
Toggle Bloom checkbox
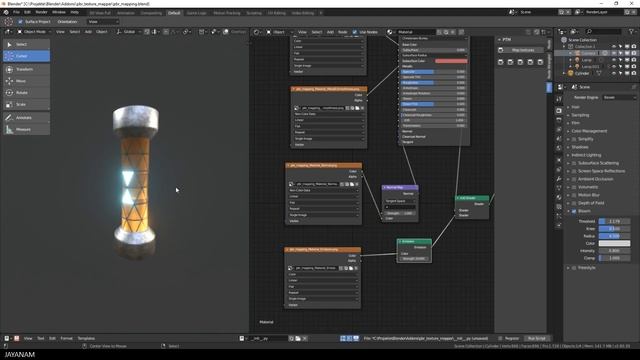(x=574, y=211)
